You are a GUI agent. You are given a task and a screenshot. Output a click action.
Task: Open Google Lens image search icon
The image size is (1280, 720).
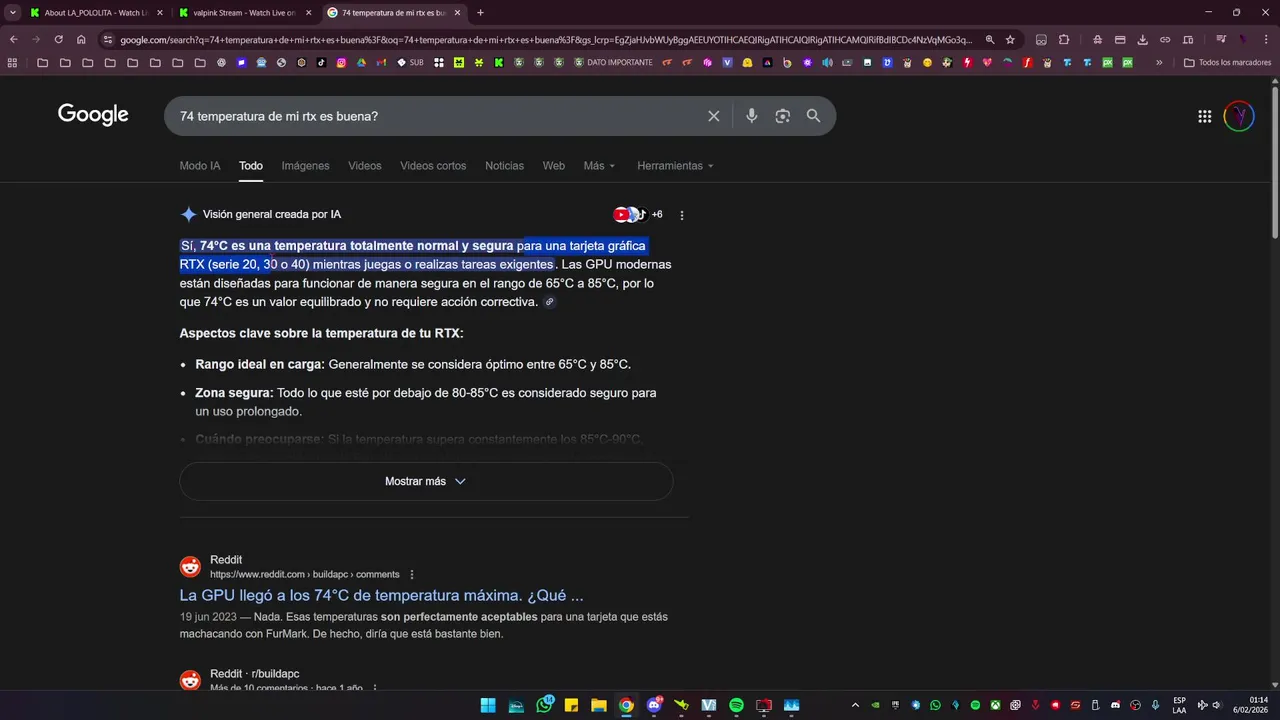coord(783,116)
